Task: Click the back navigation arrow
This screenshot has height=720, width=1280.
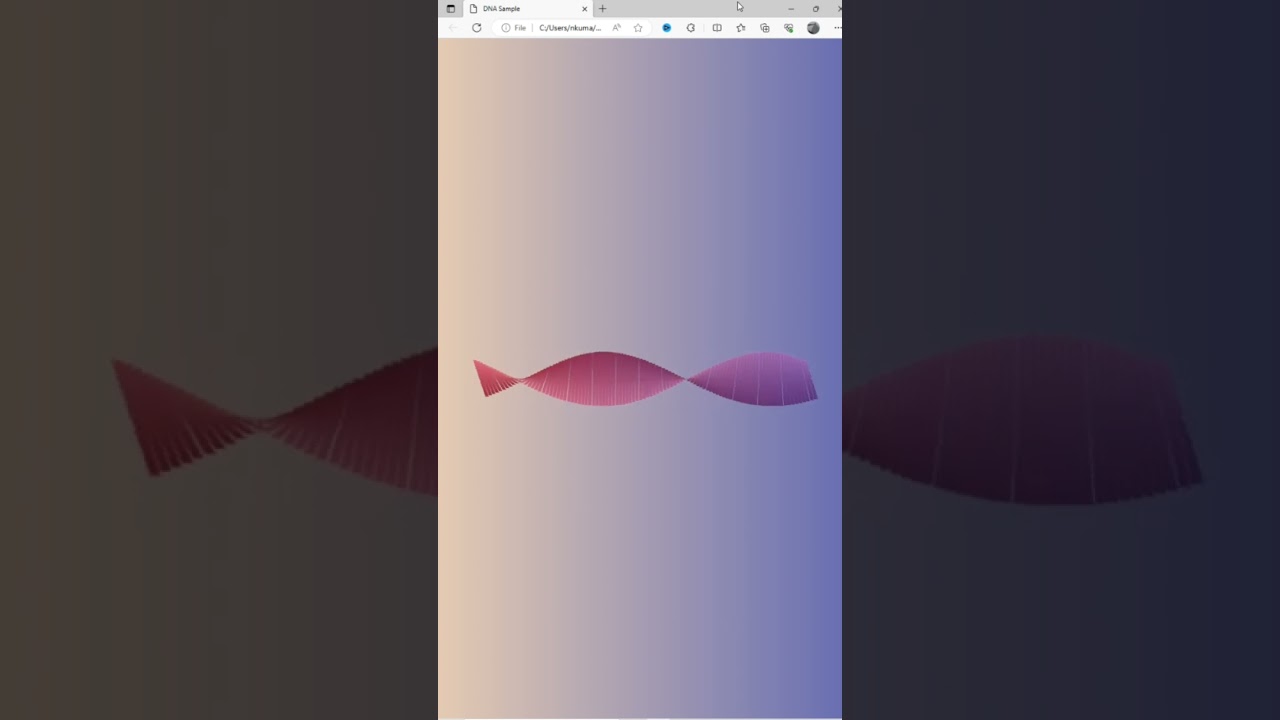Action: (x=452, y=28)
